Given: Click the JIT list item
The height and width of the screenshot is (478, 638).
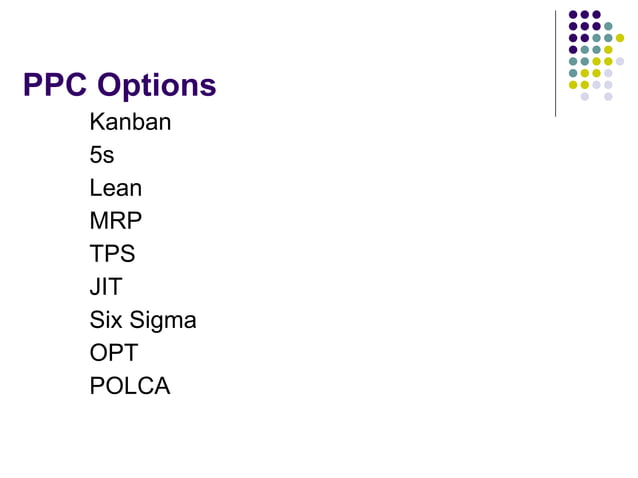Looking at the screenshot, I should 106,286.
